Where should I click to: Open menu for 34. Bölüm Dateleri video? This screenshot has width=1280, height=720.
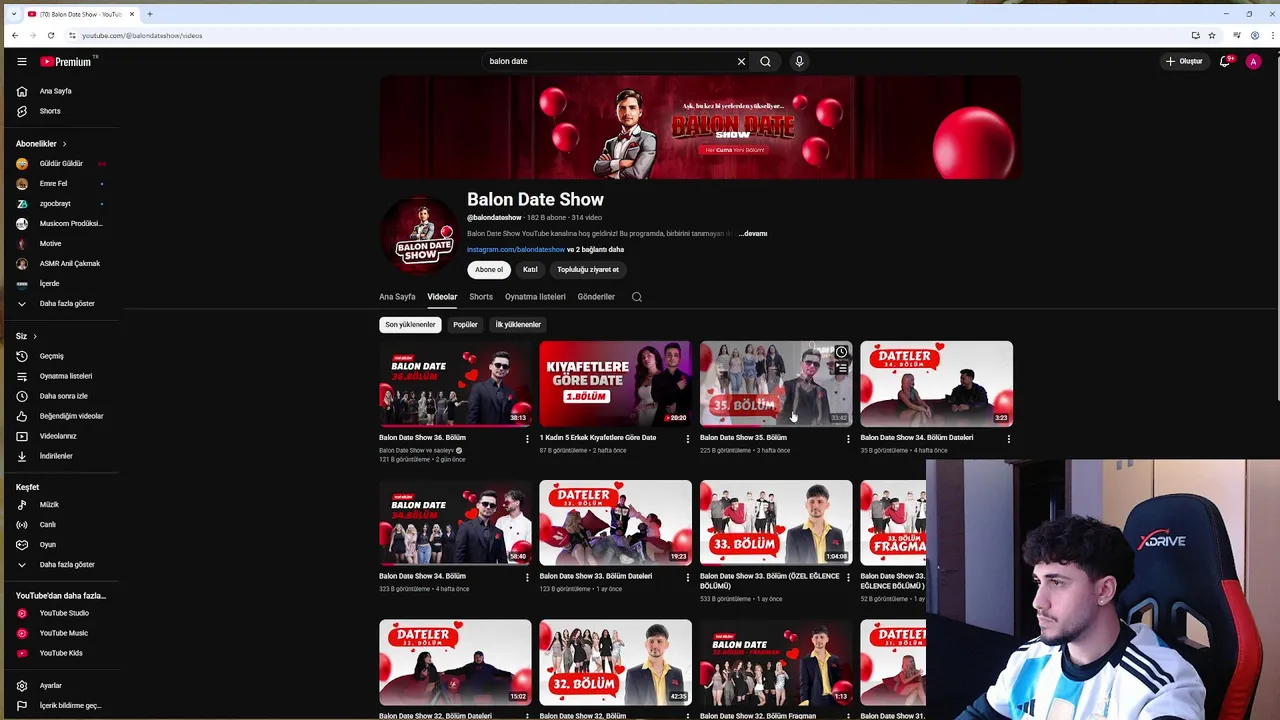point(1008,438)
